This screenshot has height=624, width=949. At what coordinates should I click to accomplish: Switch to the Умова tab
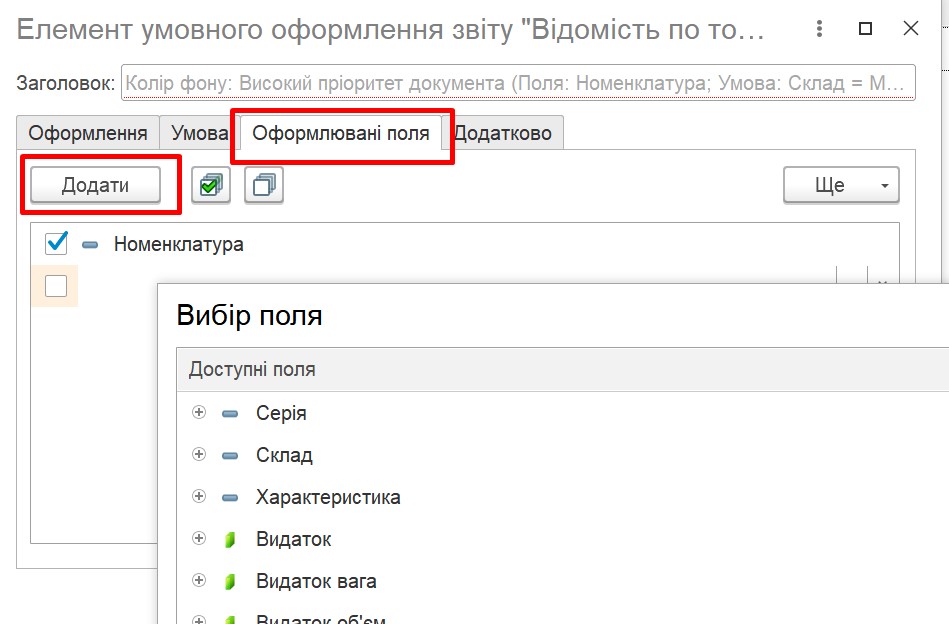[x=199, y=133]
